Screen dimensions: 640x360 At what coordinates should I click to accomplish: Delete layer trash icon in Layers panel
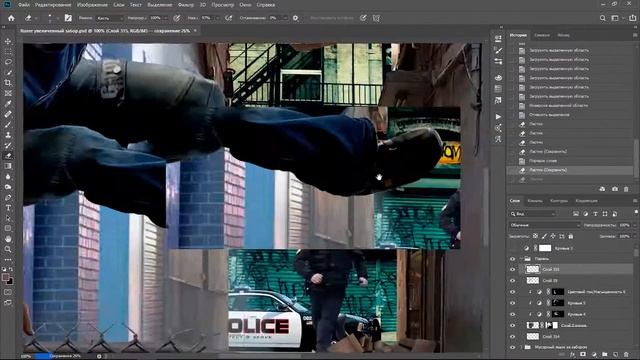pyautogui.click(x=626, y=355)
